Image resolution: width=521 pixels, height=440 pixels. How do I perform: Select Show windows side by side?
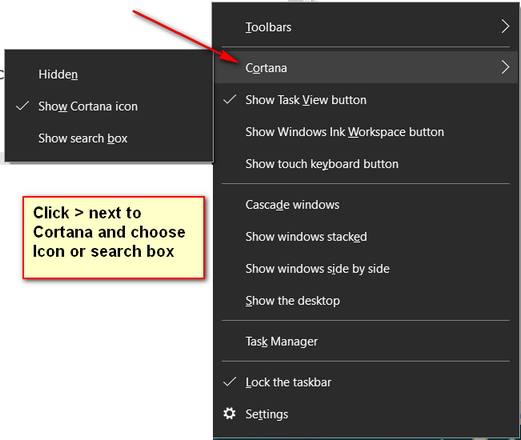(366, 269)
